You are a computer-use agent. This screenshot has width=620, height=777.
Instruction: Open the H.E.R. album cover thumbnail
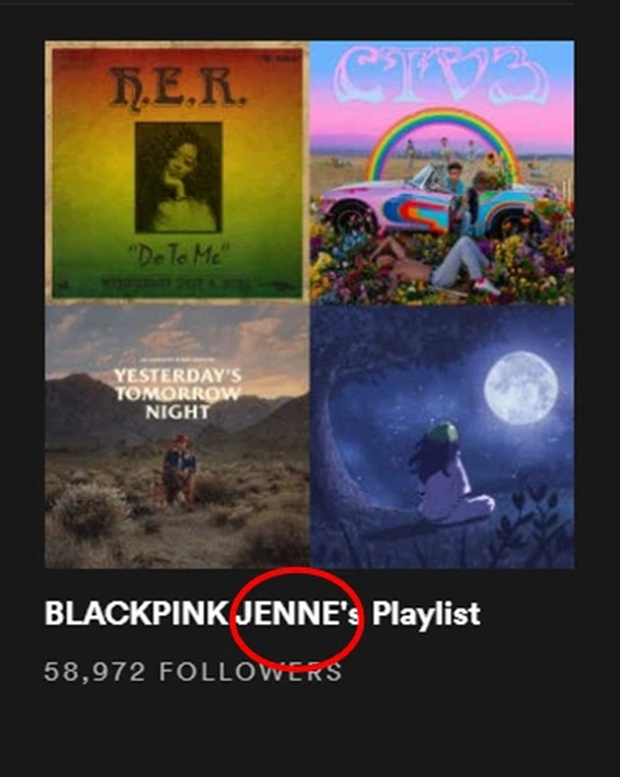[177, 172]
